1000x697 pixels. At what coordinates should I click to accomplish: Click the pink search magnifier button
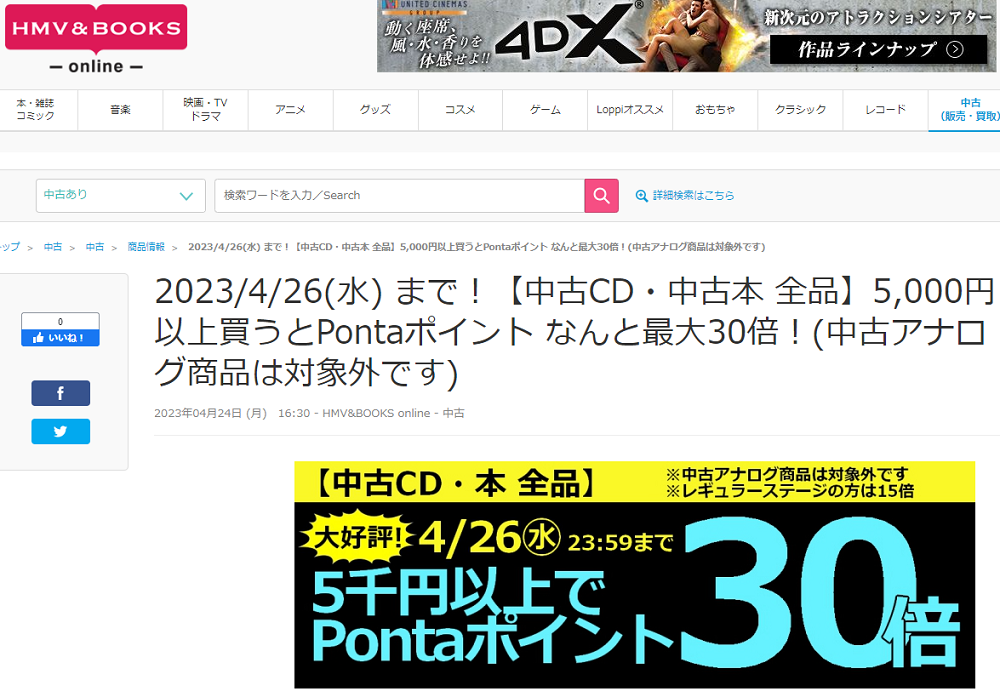click(x=601, y=196)
